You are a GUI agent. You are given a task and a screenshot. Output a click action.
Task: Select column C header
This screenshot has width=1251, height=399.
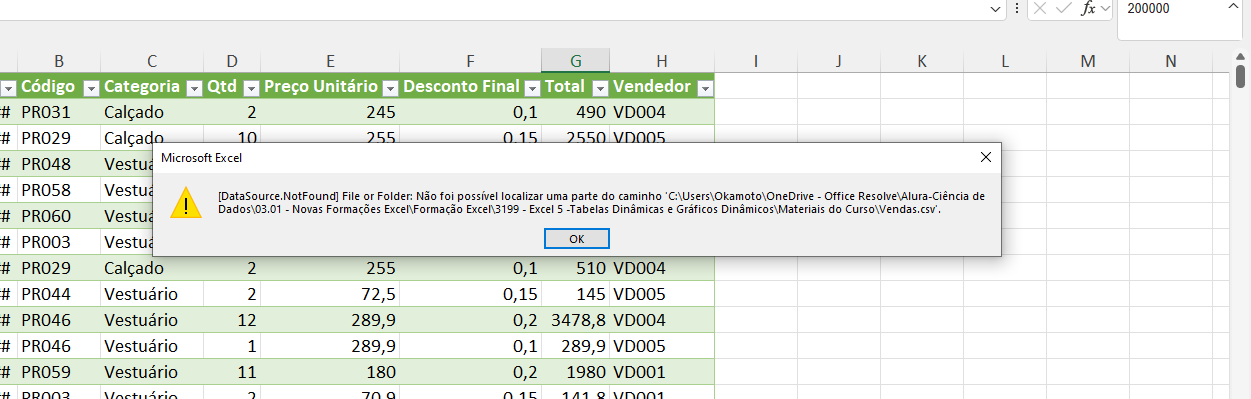(151, 61)
